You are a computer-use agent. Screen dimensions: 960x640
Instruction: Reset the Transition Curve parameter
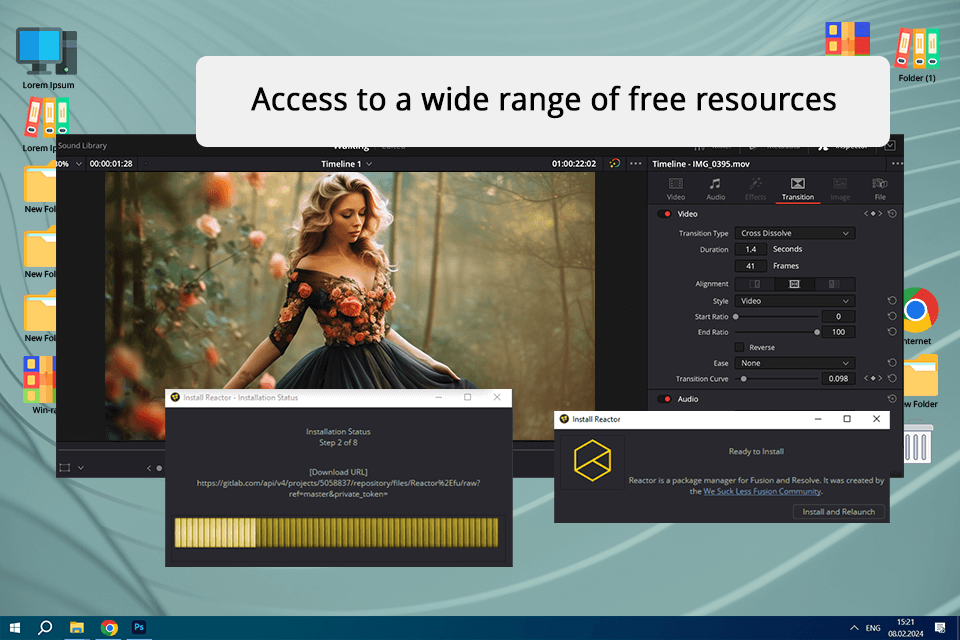tap(892, 378)
